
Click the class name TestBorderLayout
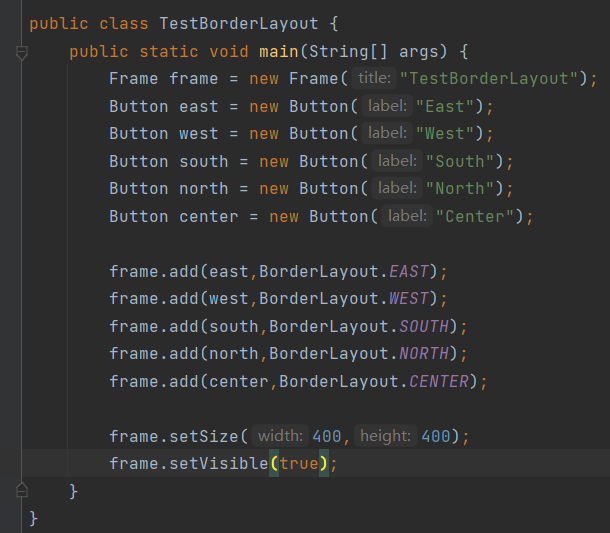pyautogui.click(x=238, y=24)
